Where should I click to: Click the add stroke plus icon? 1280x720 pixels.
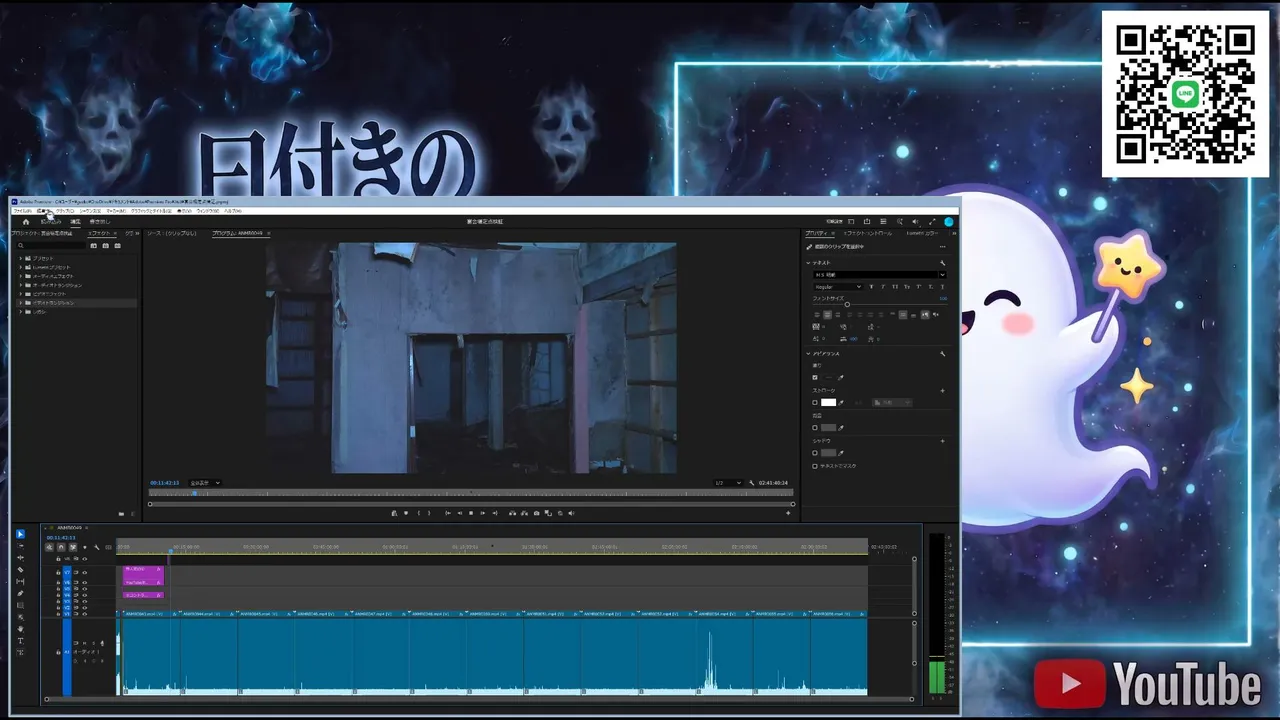click(x=942, y=391)
